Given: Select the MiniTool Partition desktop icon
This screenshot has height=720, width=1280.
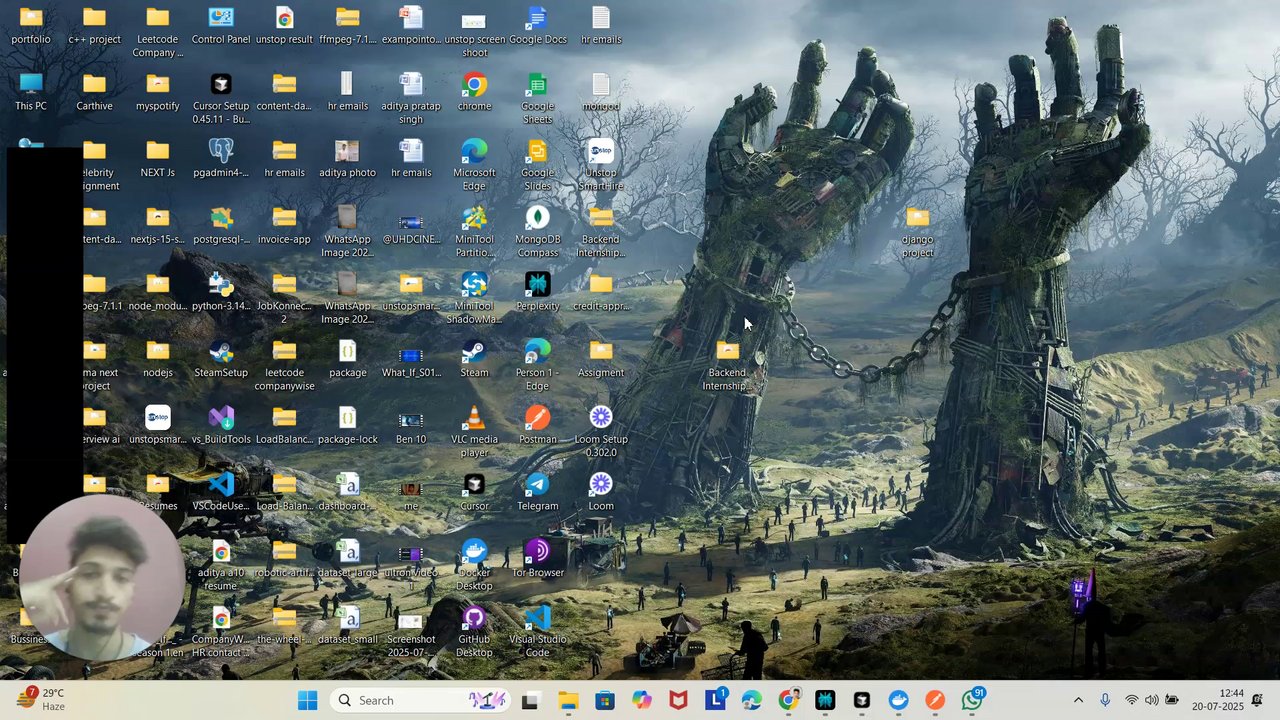Looking at the screenshot, I should coord(474,232).
